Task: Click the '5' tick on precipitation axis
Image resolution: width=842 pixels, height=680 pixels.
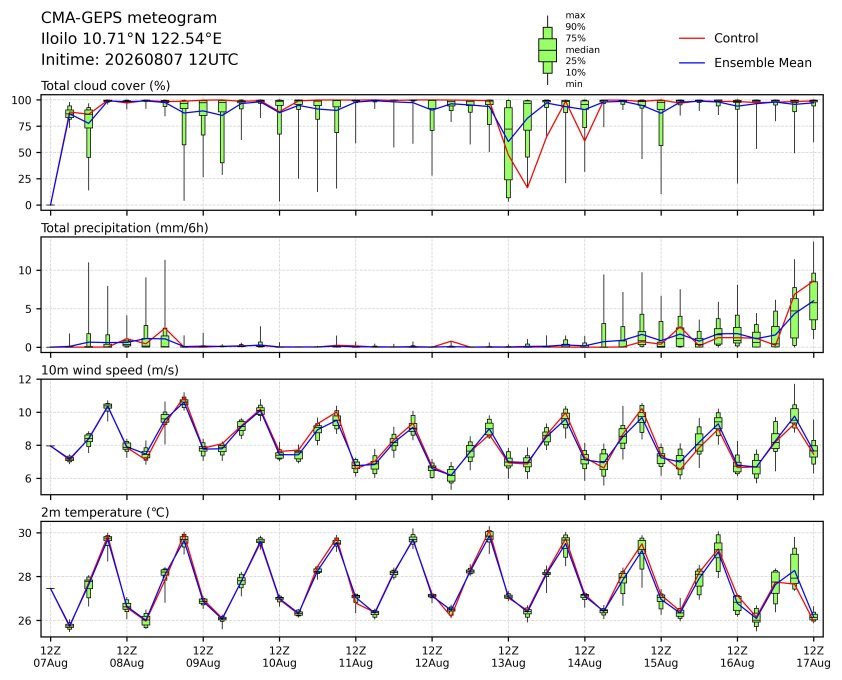Action: pos(30,309)
